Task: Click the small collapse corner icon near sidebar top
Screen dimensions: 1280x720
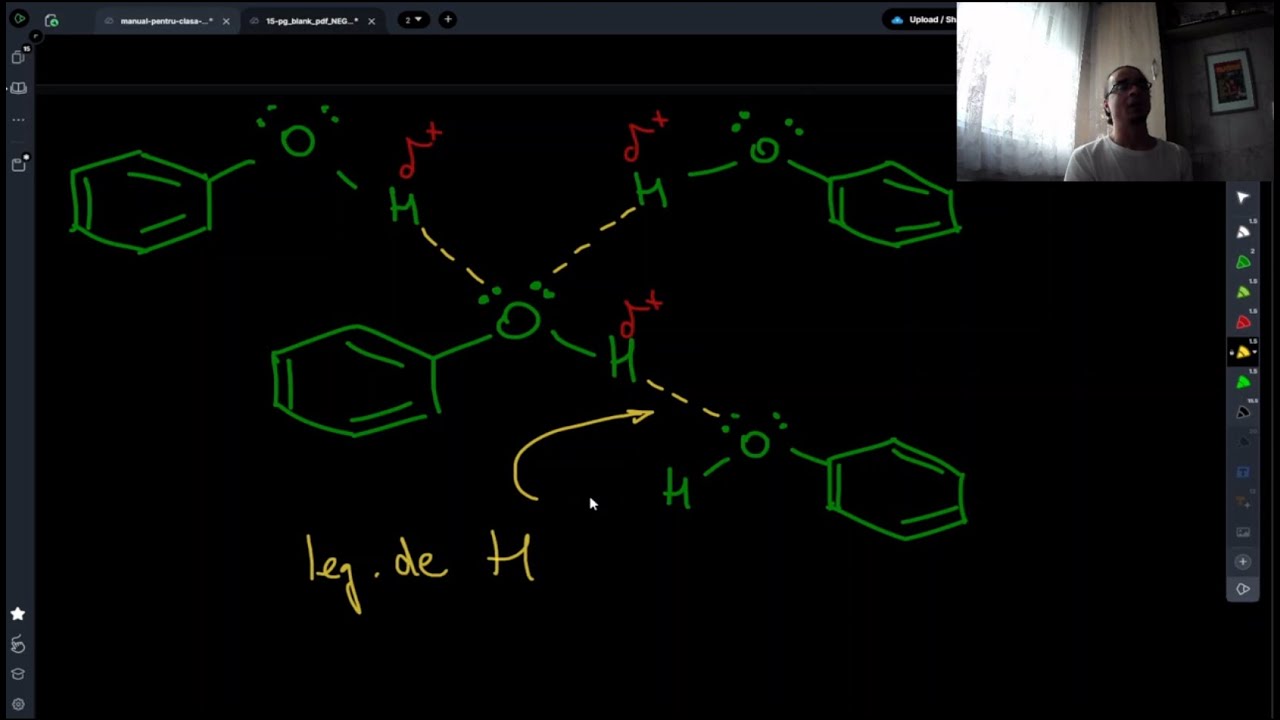Action: click(x=35, y=36)
